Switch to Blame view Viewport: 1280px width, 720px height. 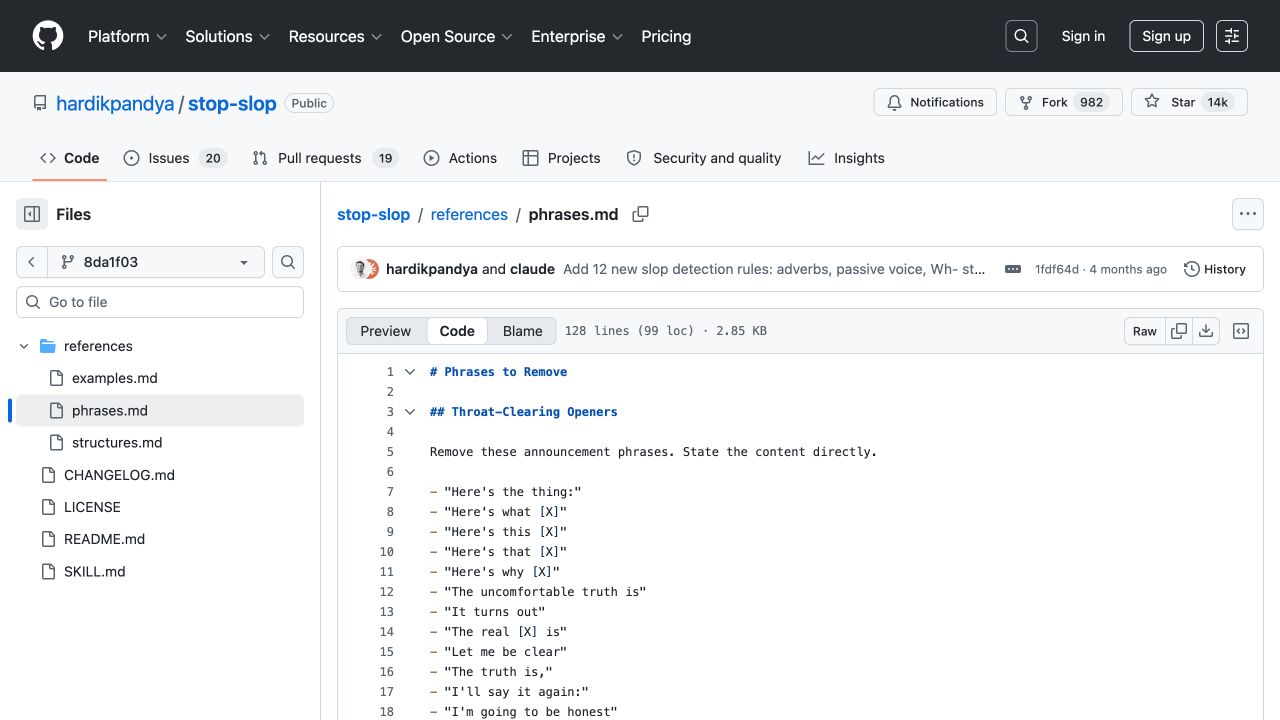(523, 331)
